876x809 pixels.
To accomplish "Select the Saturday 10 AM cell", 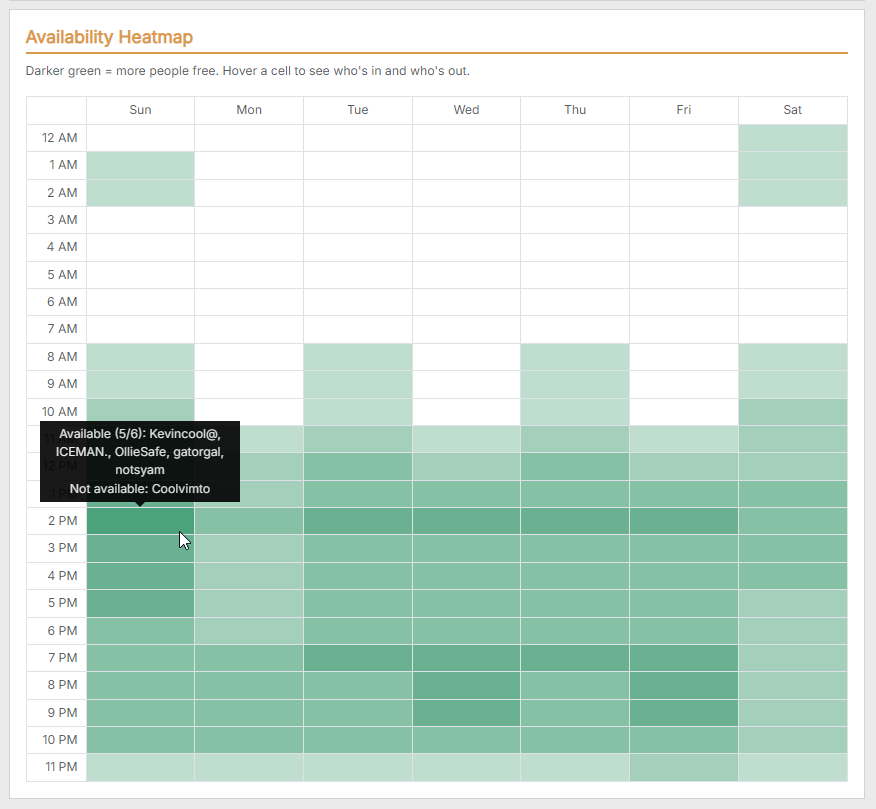I will pyautogui.click(x=793, y=412).
